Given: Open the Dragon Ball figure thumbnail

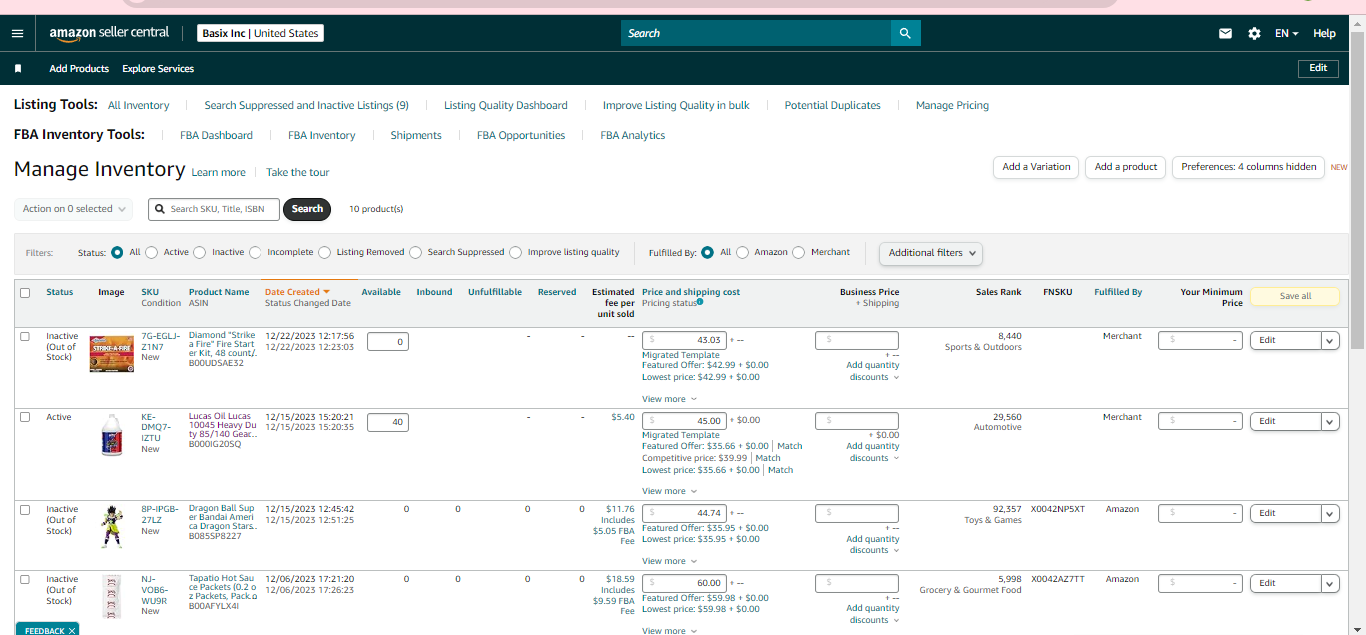Looking at the screenshot, I should [x=111, y=527].
